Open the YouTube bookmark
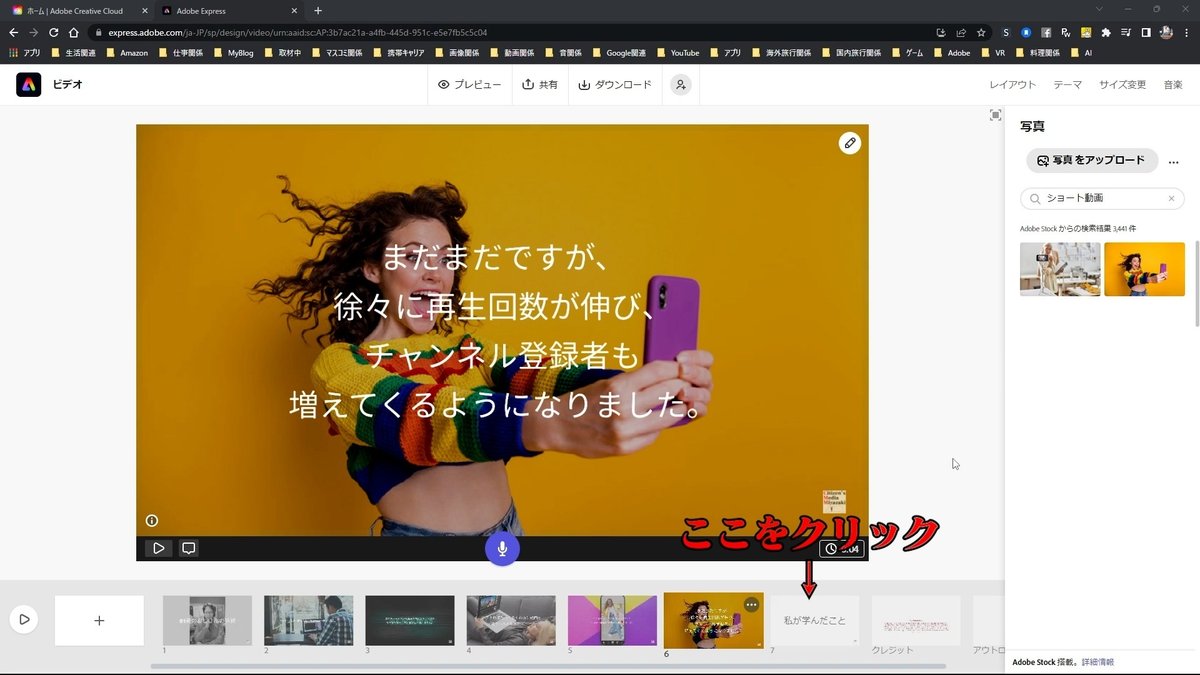The image size is (1200, 675). click(x=676, y=52)
